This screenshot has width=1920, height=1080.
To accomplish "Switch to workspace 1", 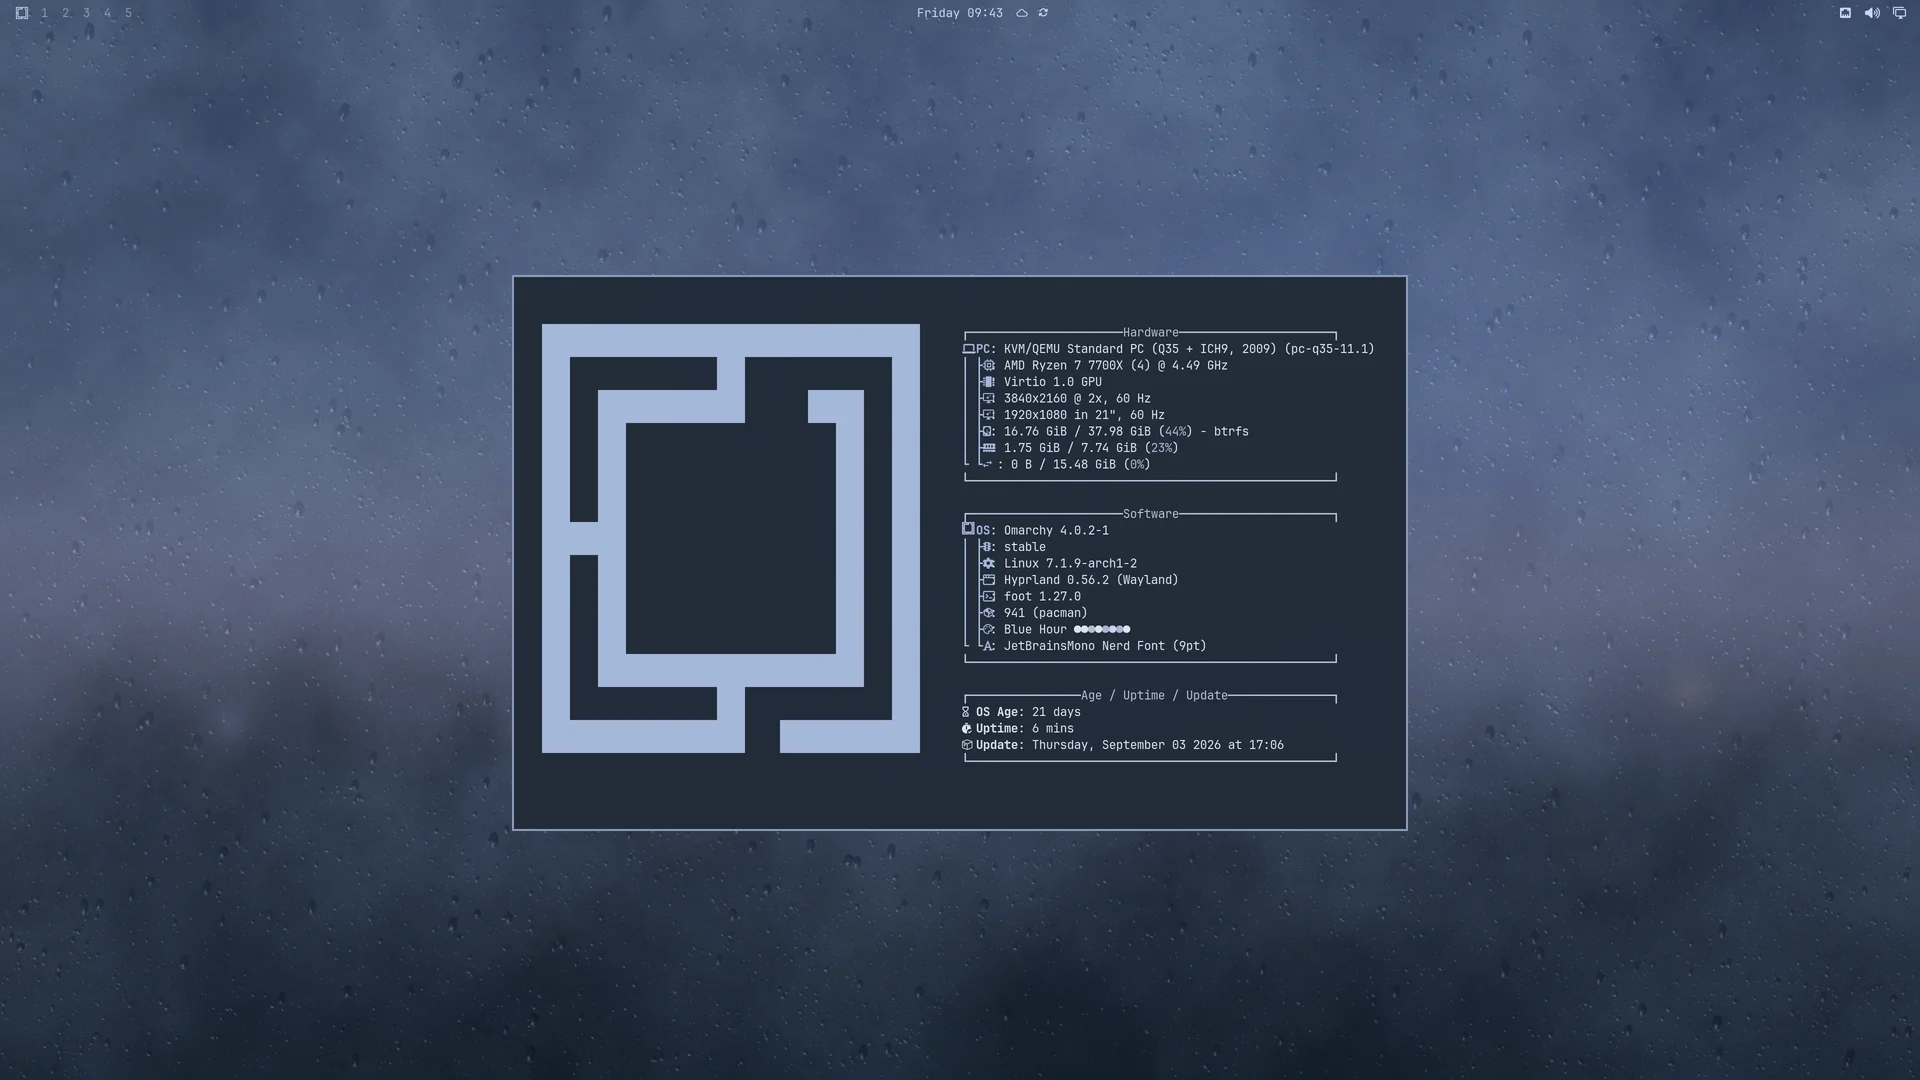I will (44, 13).
